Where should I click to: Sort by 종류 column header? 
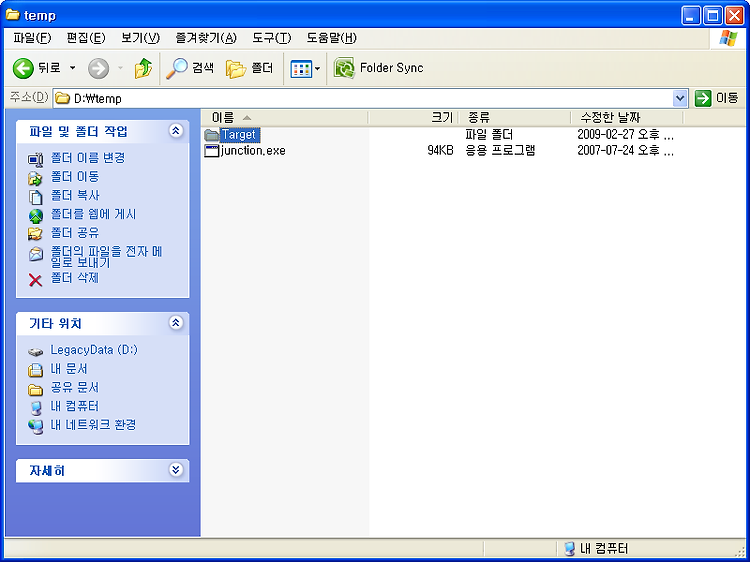(x=515, y=117)
